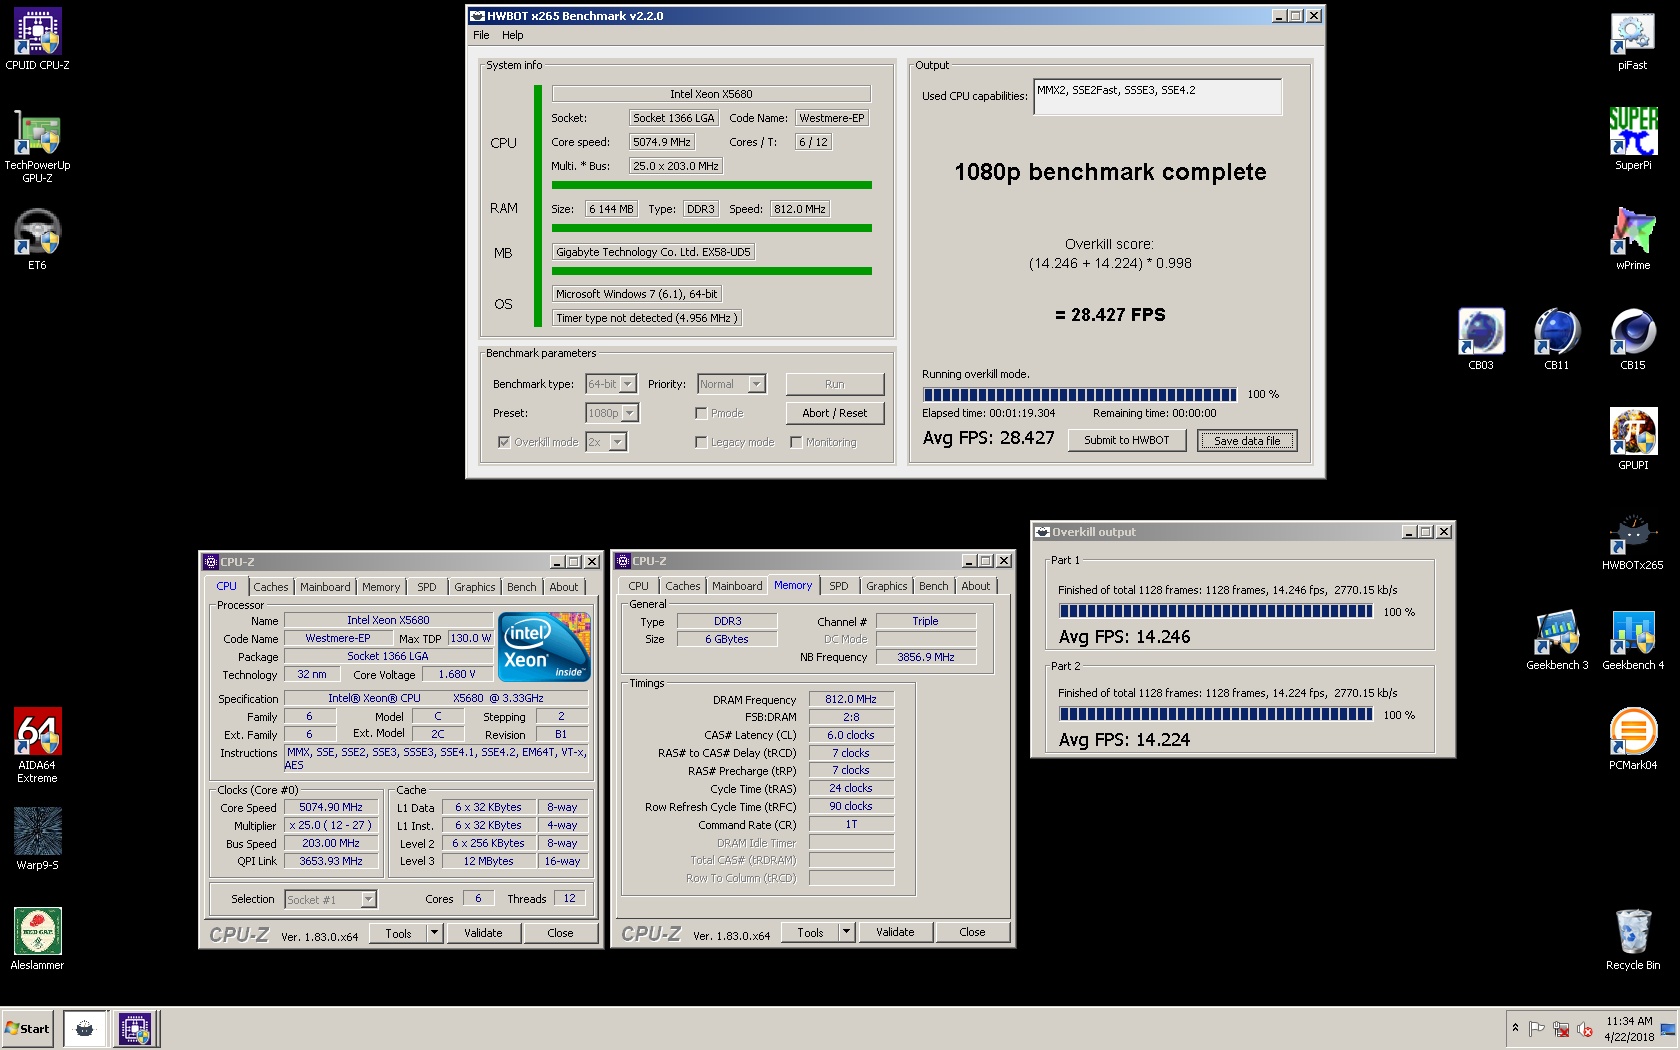1680x1050 pixels.
Task: Expand Tools arrow in left CPU-Z window
Action: (x=434, y=933)
